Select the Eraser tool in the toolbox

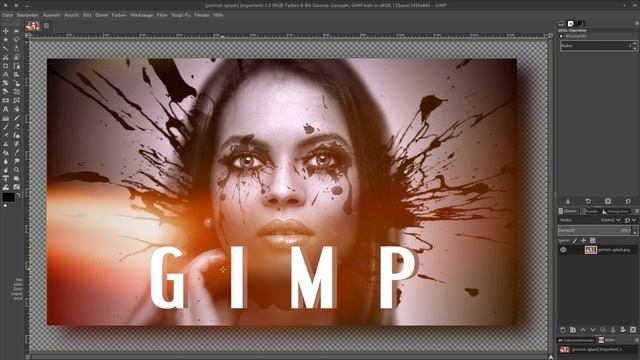16,127
